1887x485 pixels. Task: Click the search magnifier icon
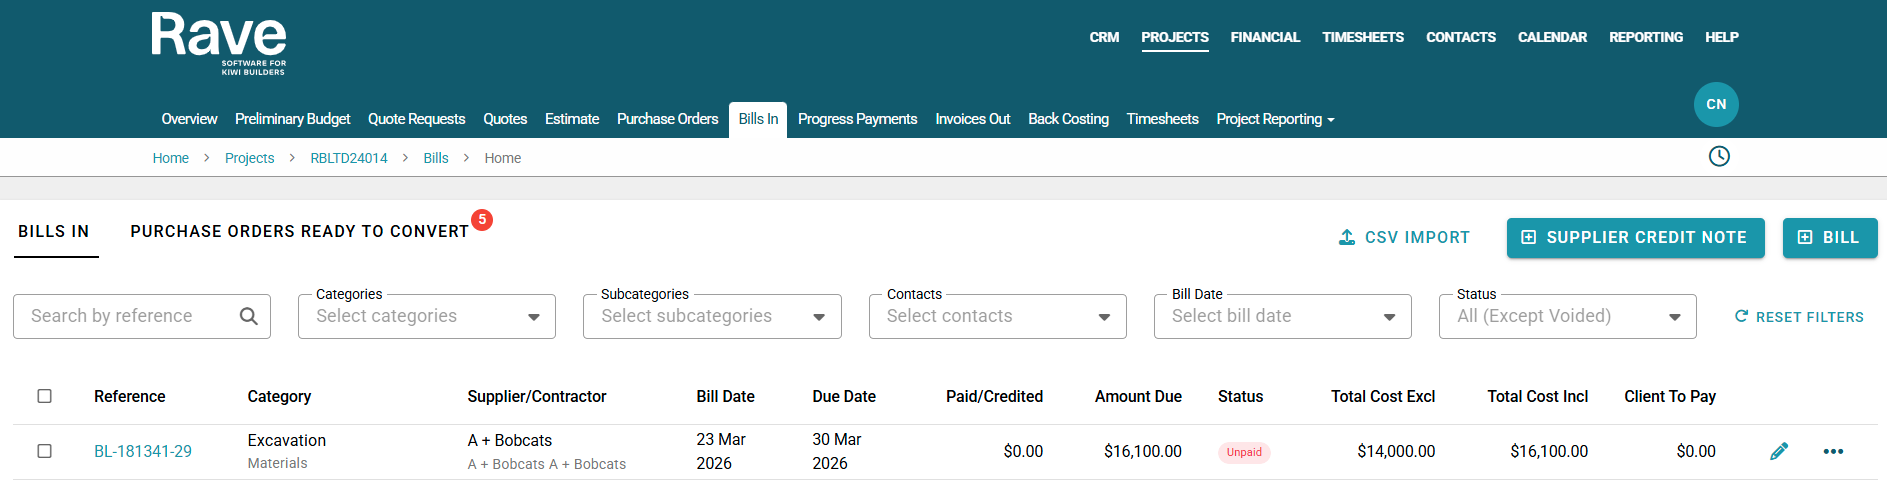tap(249, 316)
